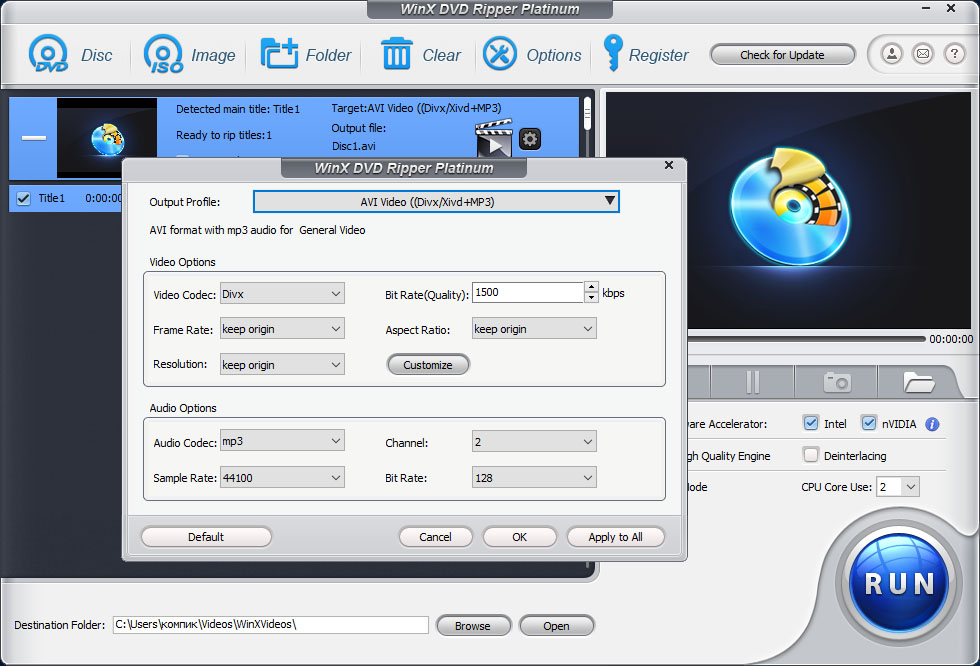Image resolution: width=980 pixels, height=666 pixels.
Task: Click the title list scrollbar
Action: (587, 114)
